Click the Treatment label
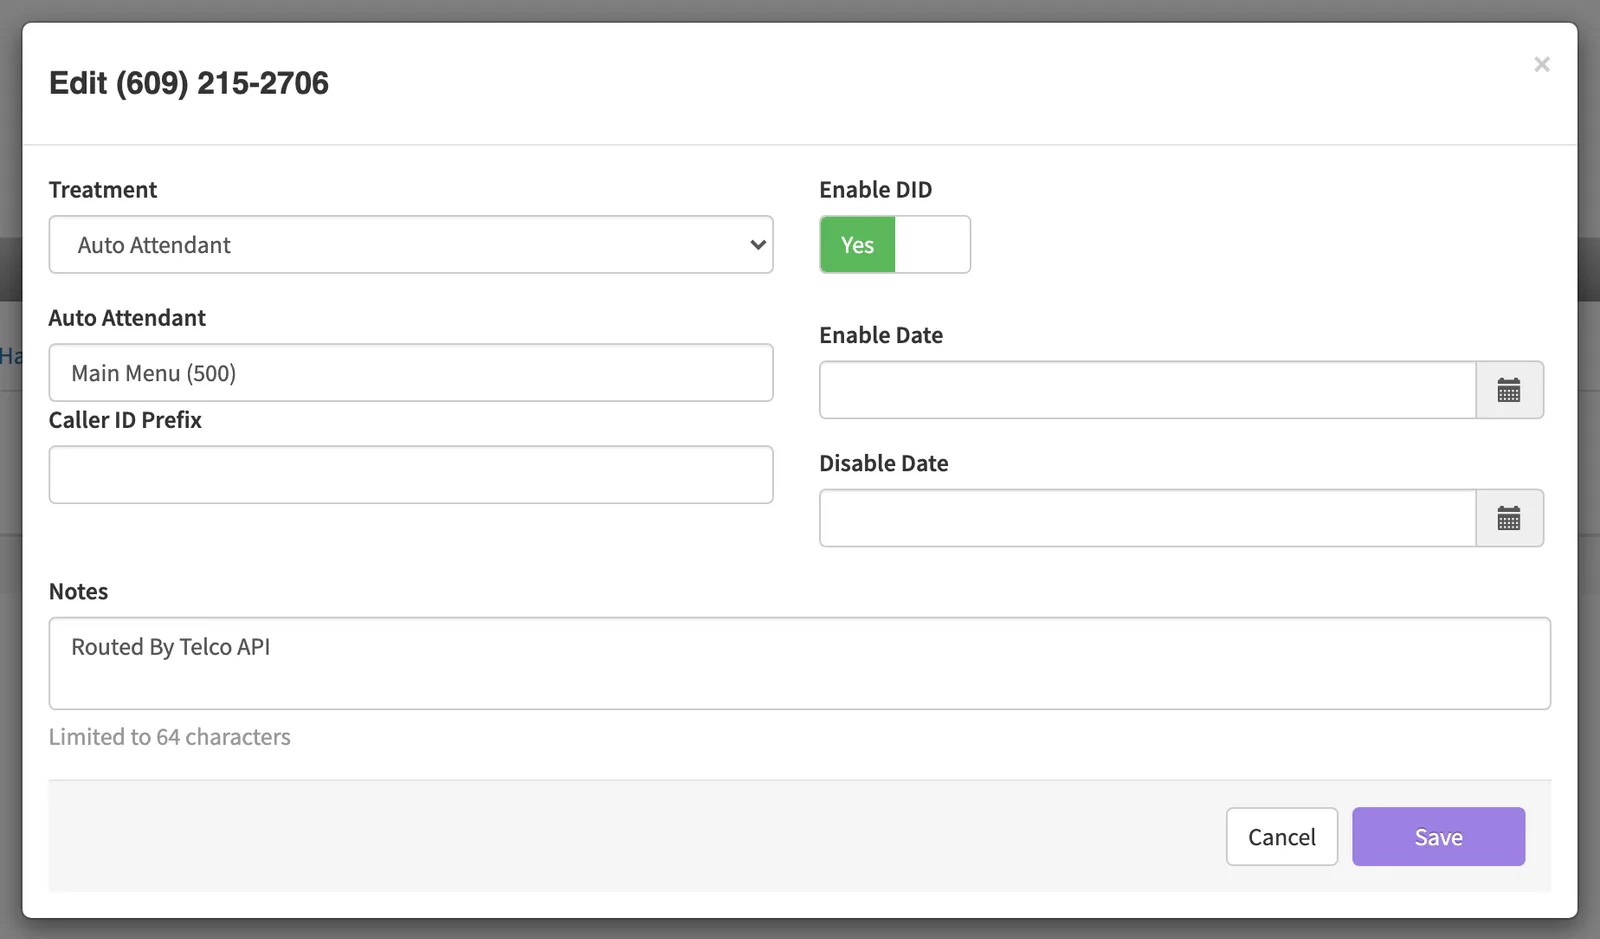1600x939 pixels. pyautogui.click(x=103, y=190)
